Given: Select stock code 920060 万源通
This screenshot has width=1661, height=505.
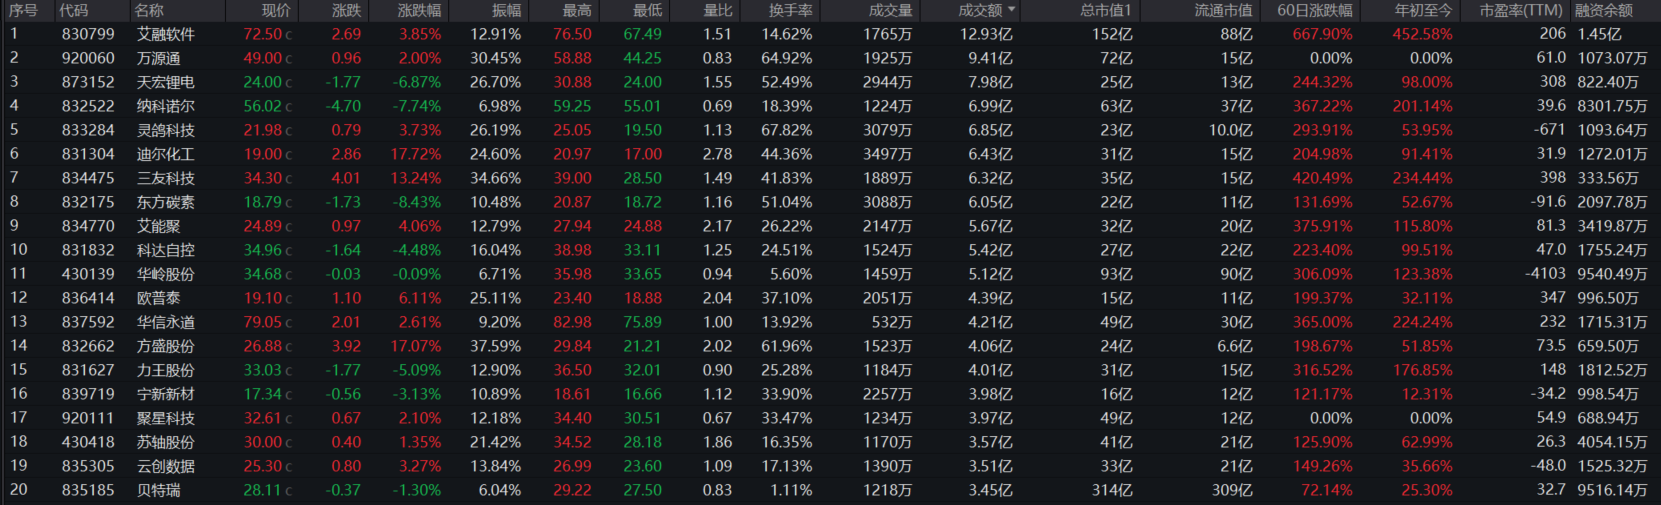Looking at the screenshot, I should coord(88,58).
